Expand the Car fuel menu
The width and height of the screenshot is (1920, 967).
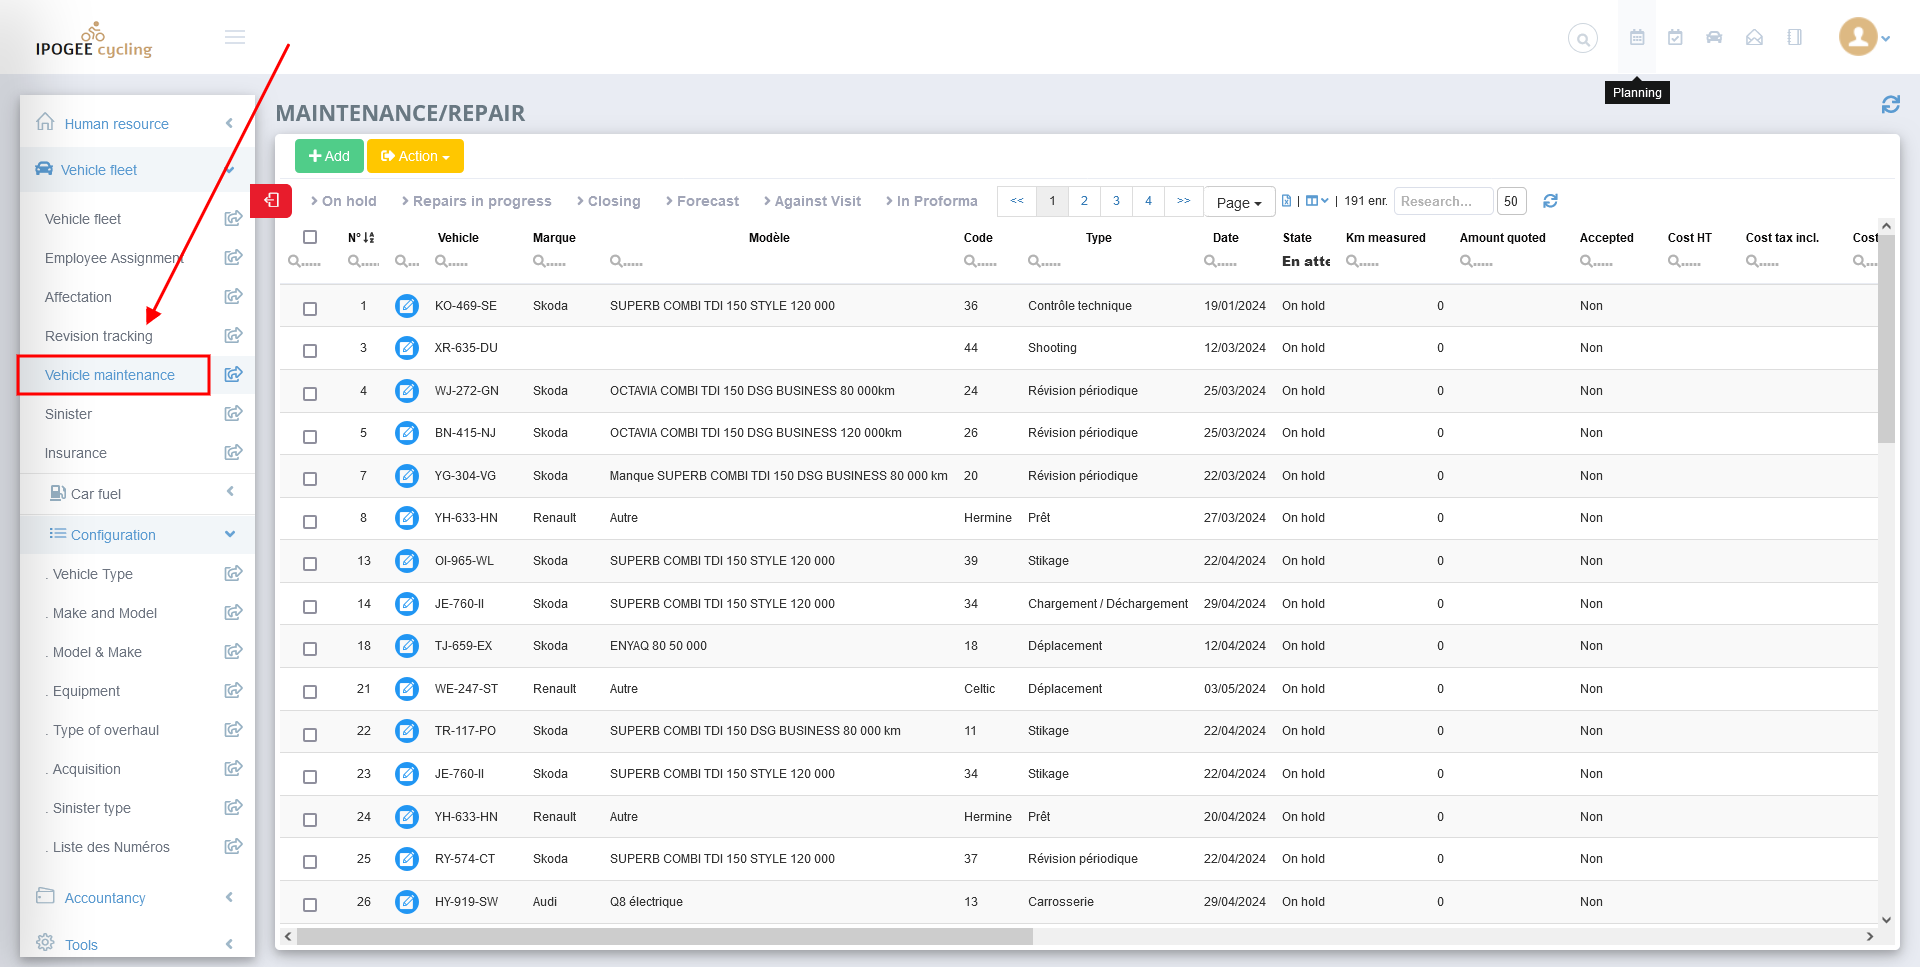(137, 494)
